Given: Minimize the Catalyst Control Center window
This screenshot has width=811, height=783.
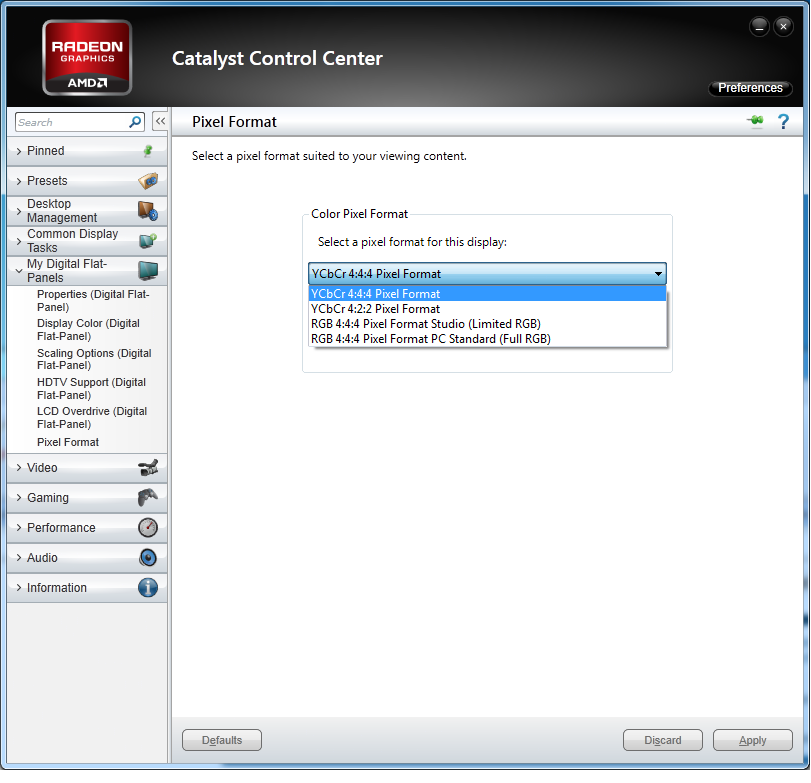Looking at the screenshot, I should 759,27.
